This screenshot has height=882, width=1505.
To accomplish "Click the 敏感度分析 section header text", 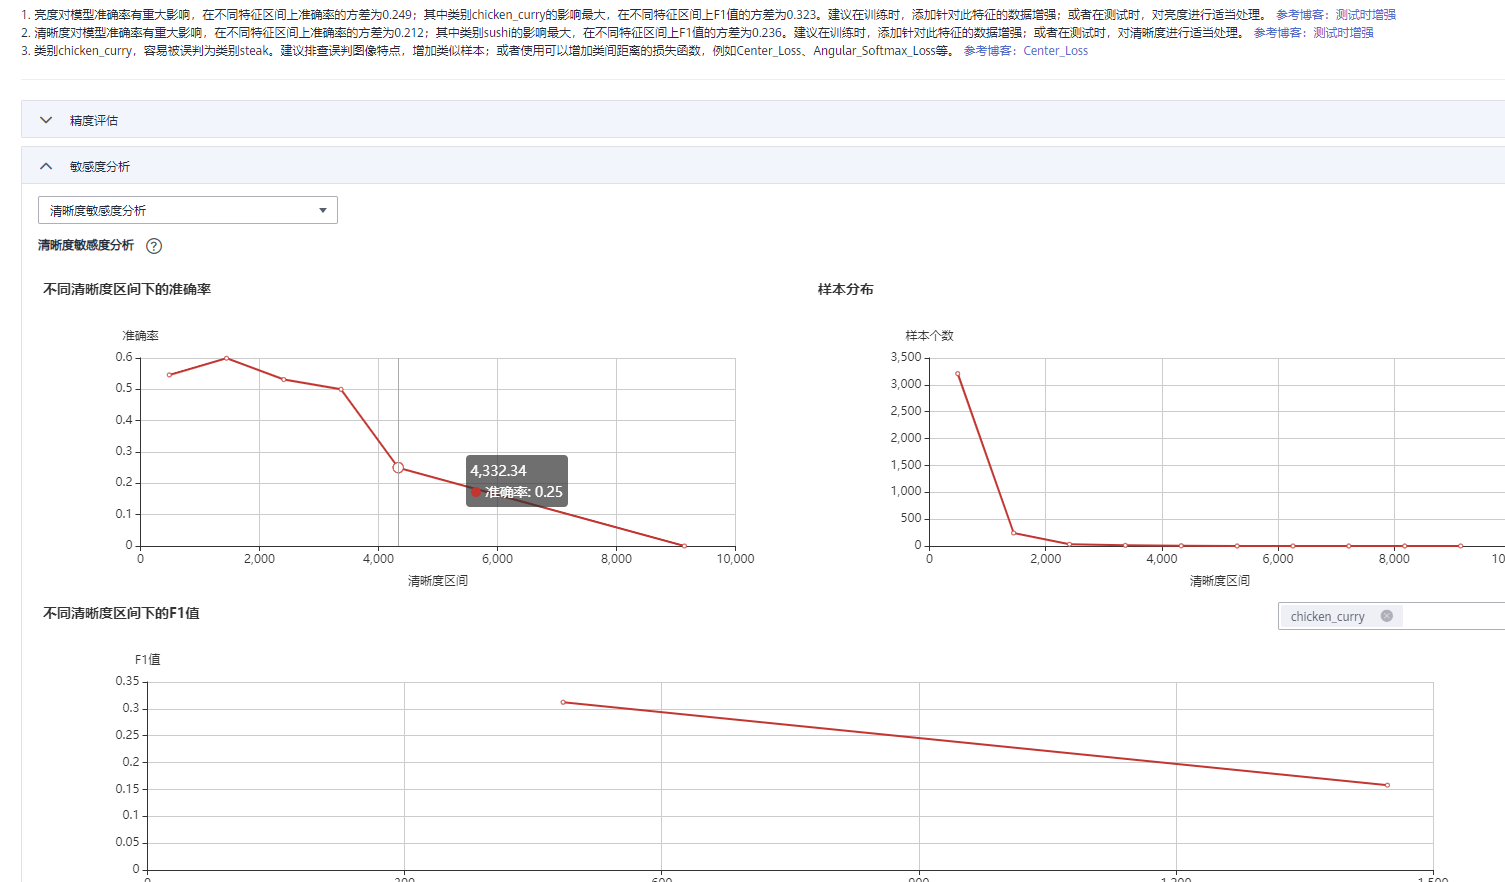I will coord(100,166).
